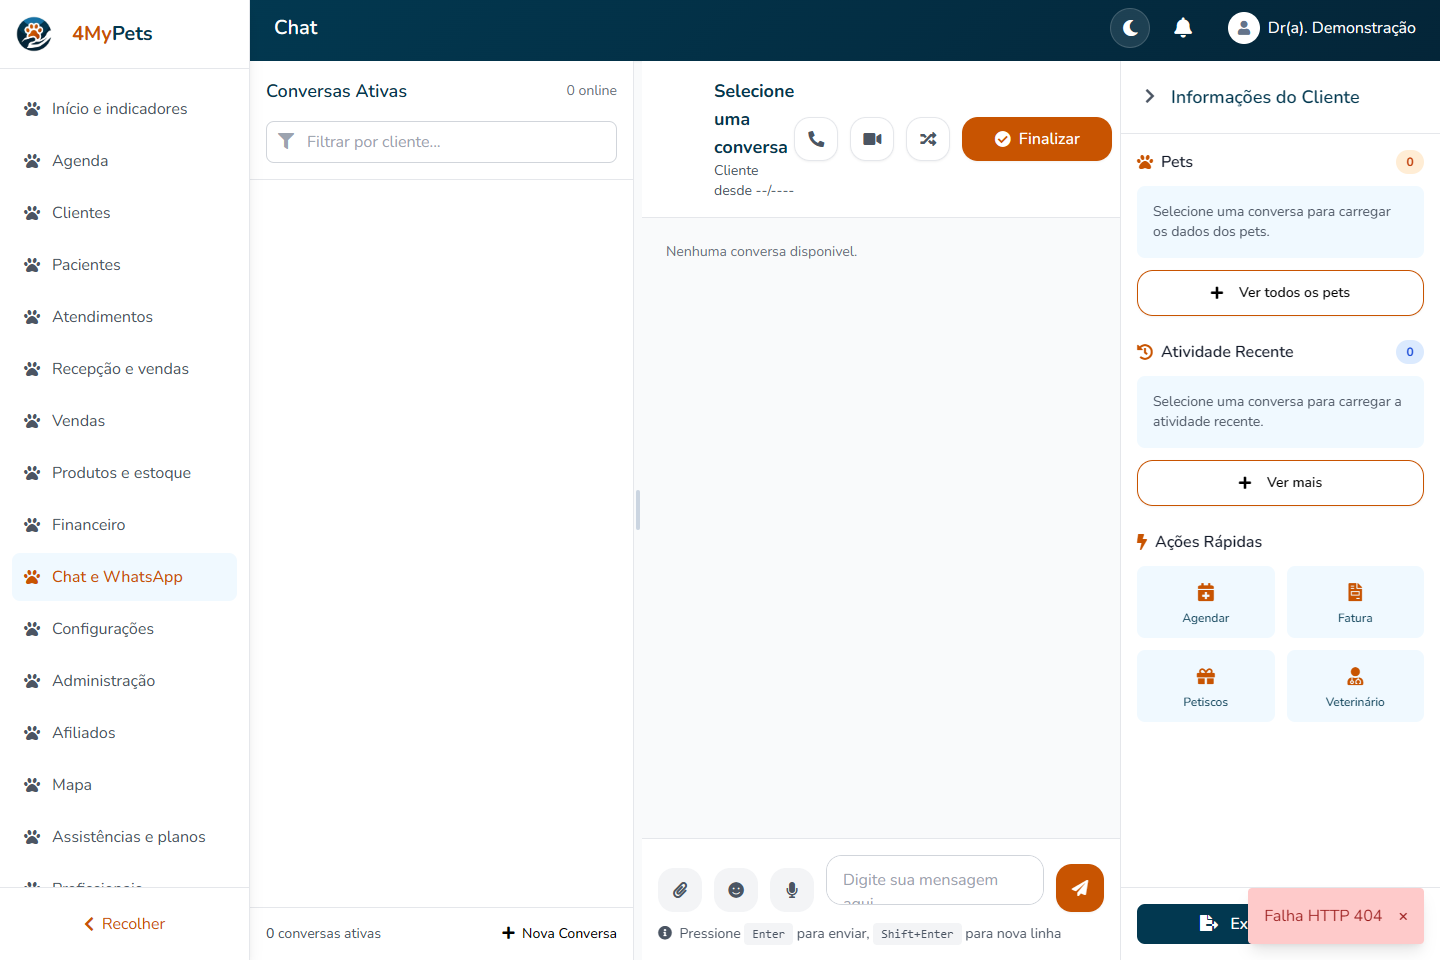Open notifications bell
This screenshot has width=1440, height=960.
tap(1183, 28)
